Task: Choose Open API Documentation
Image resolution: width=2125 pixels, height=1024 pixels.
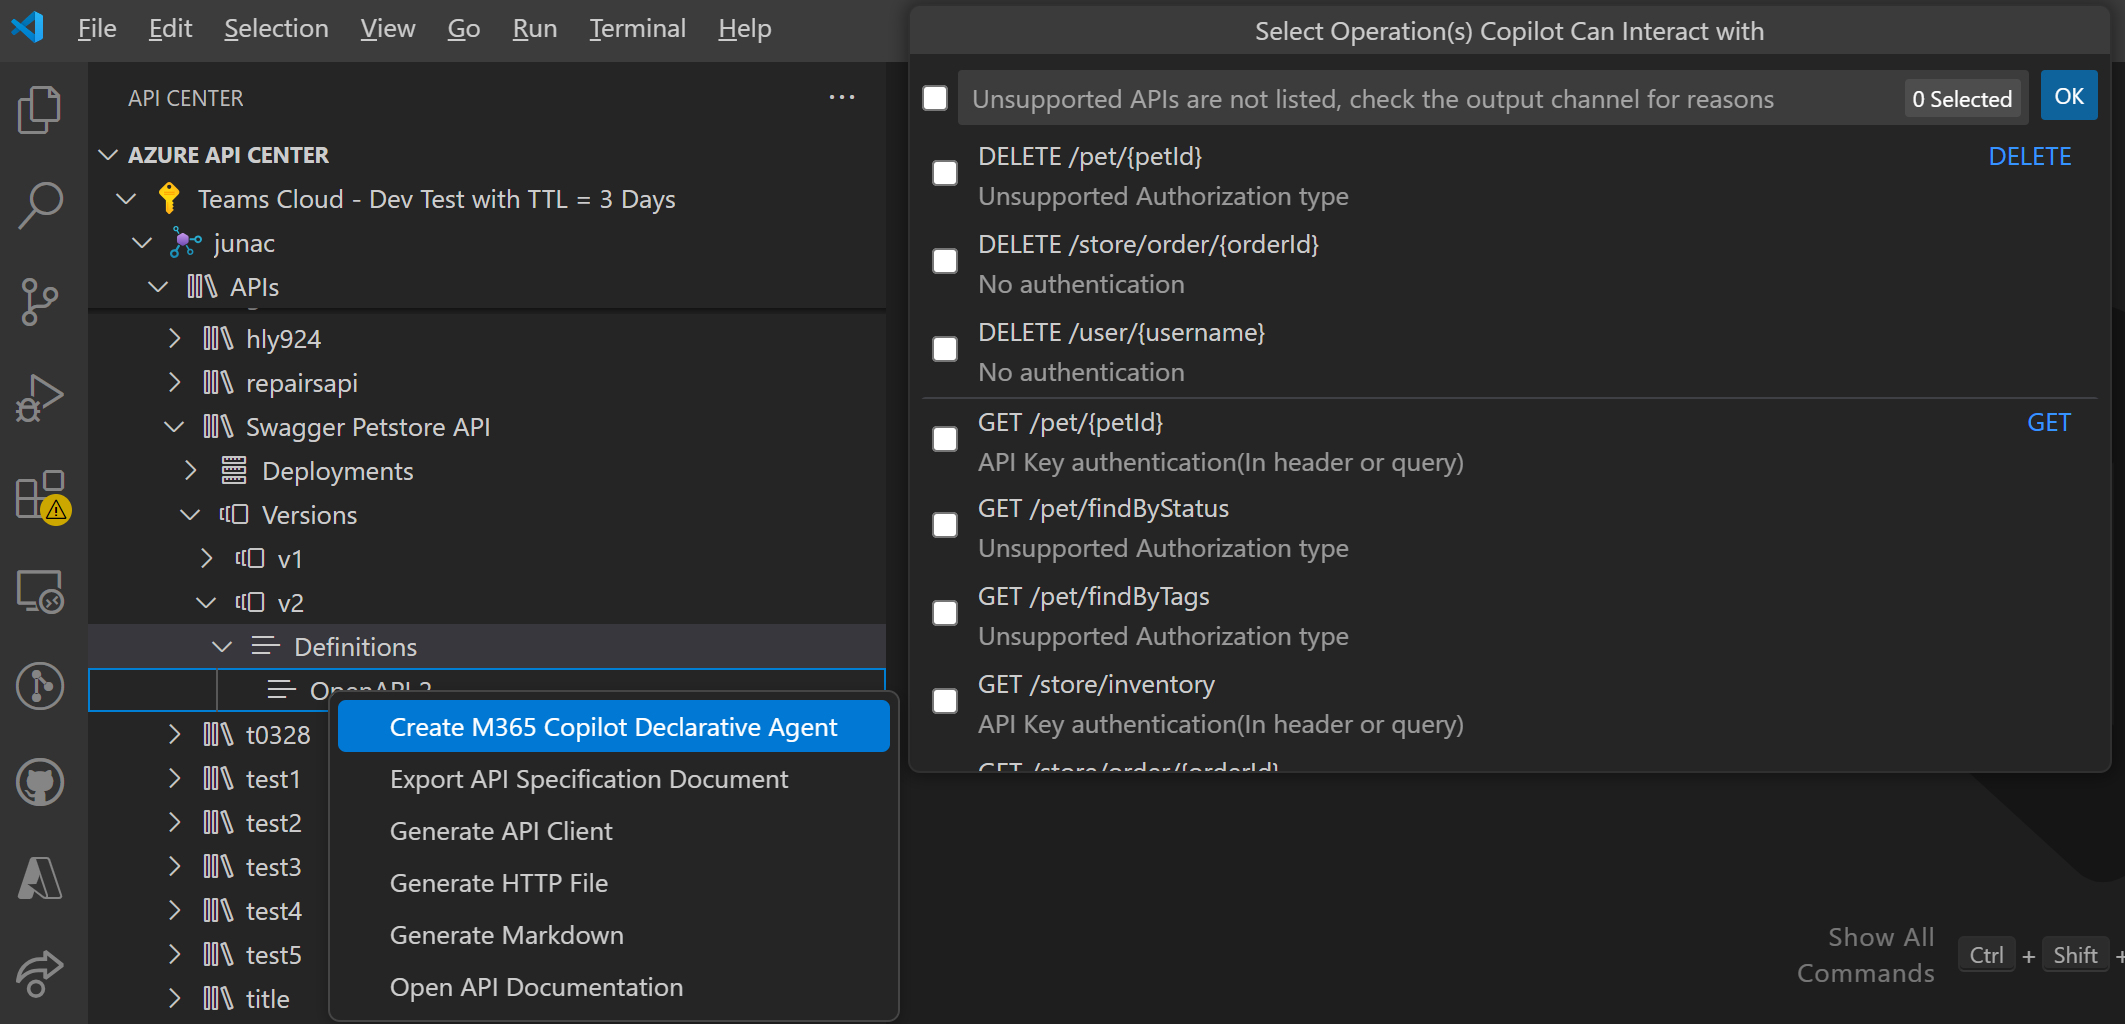Action: 614,987
